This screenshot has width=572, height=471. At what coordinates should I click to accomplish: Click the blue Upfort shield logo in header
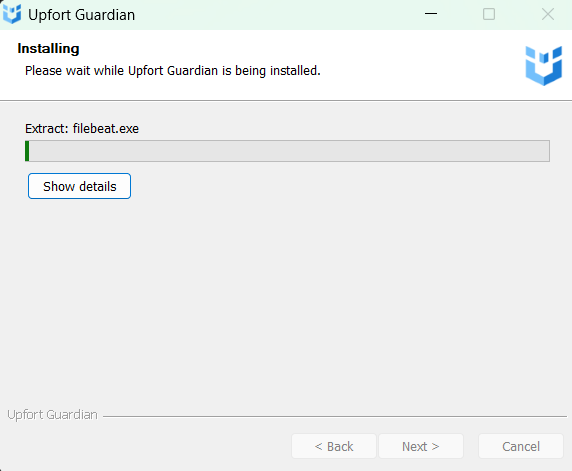(544, 66)
